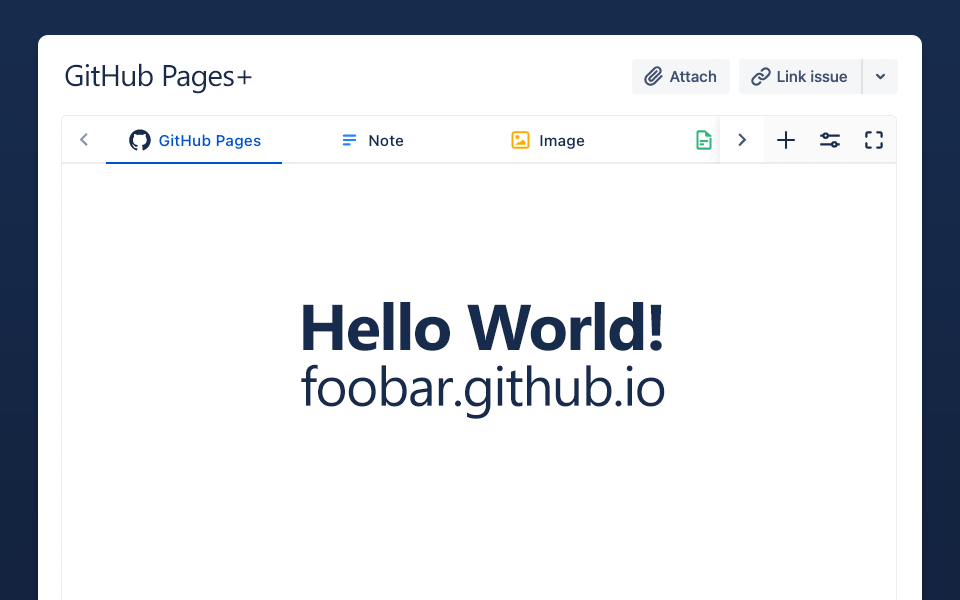Click the GitHub octocat logo icon
This screenshot has height=600, width=960.
[140, 140]
